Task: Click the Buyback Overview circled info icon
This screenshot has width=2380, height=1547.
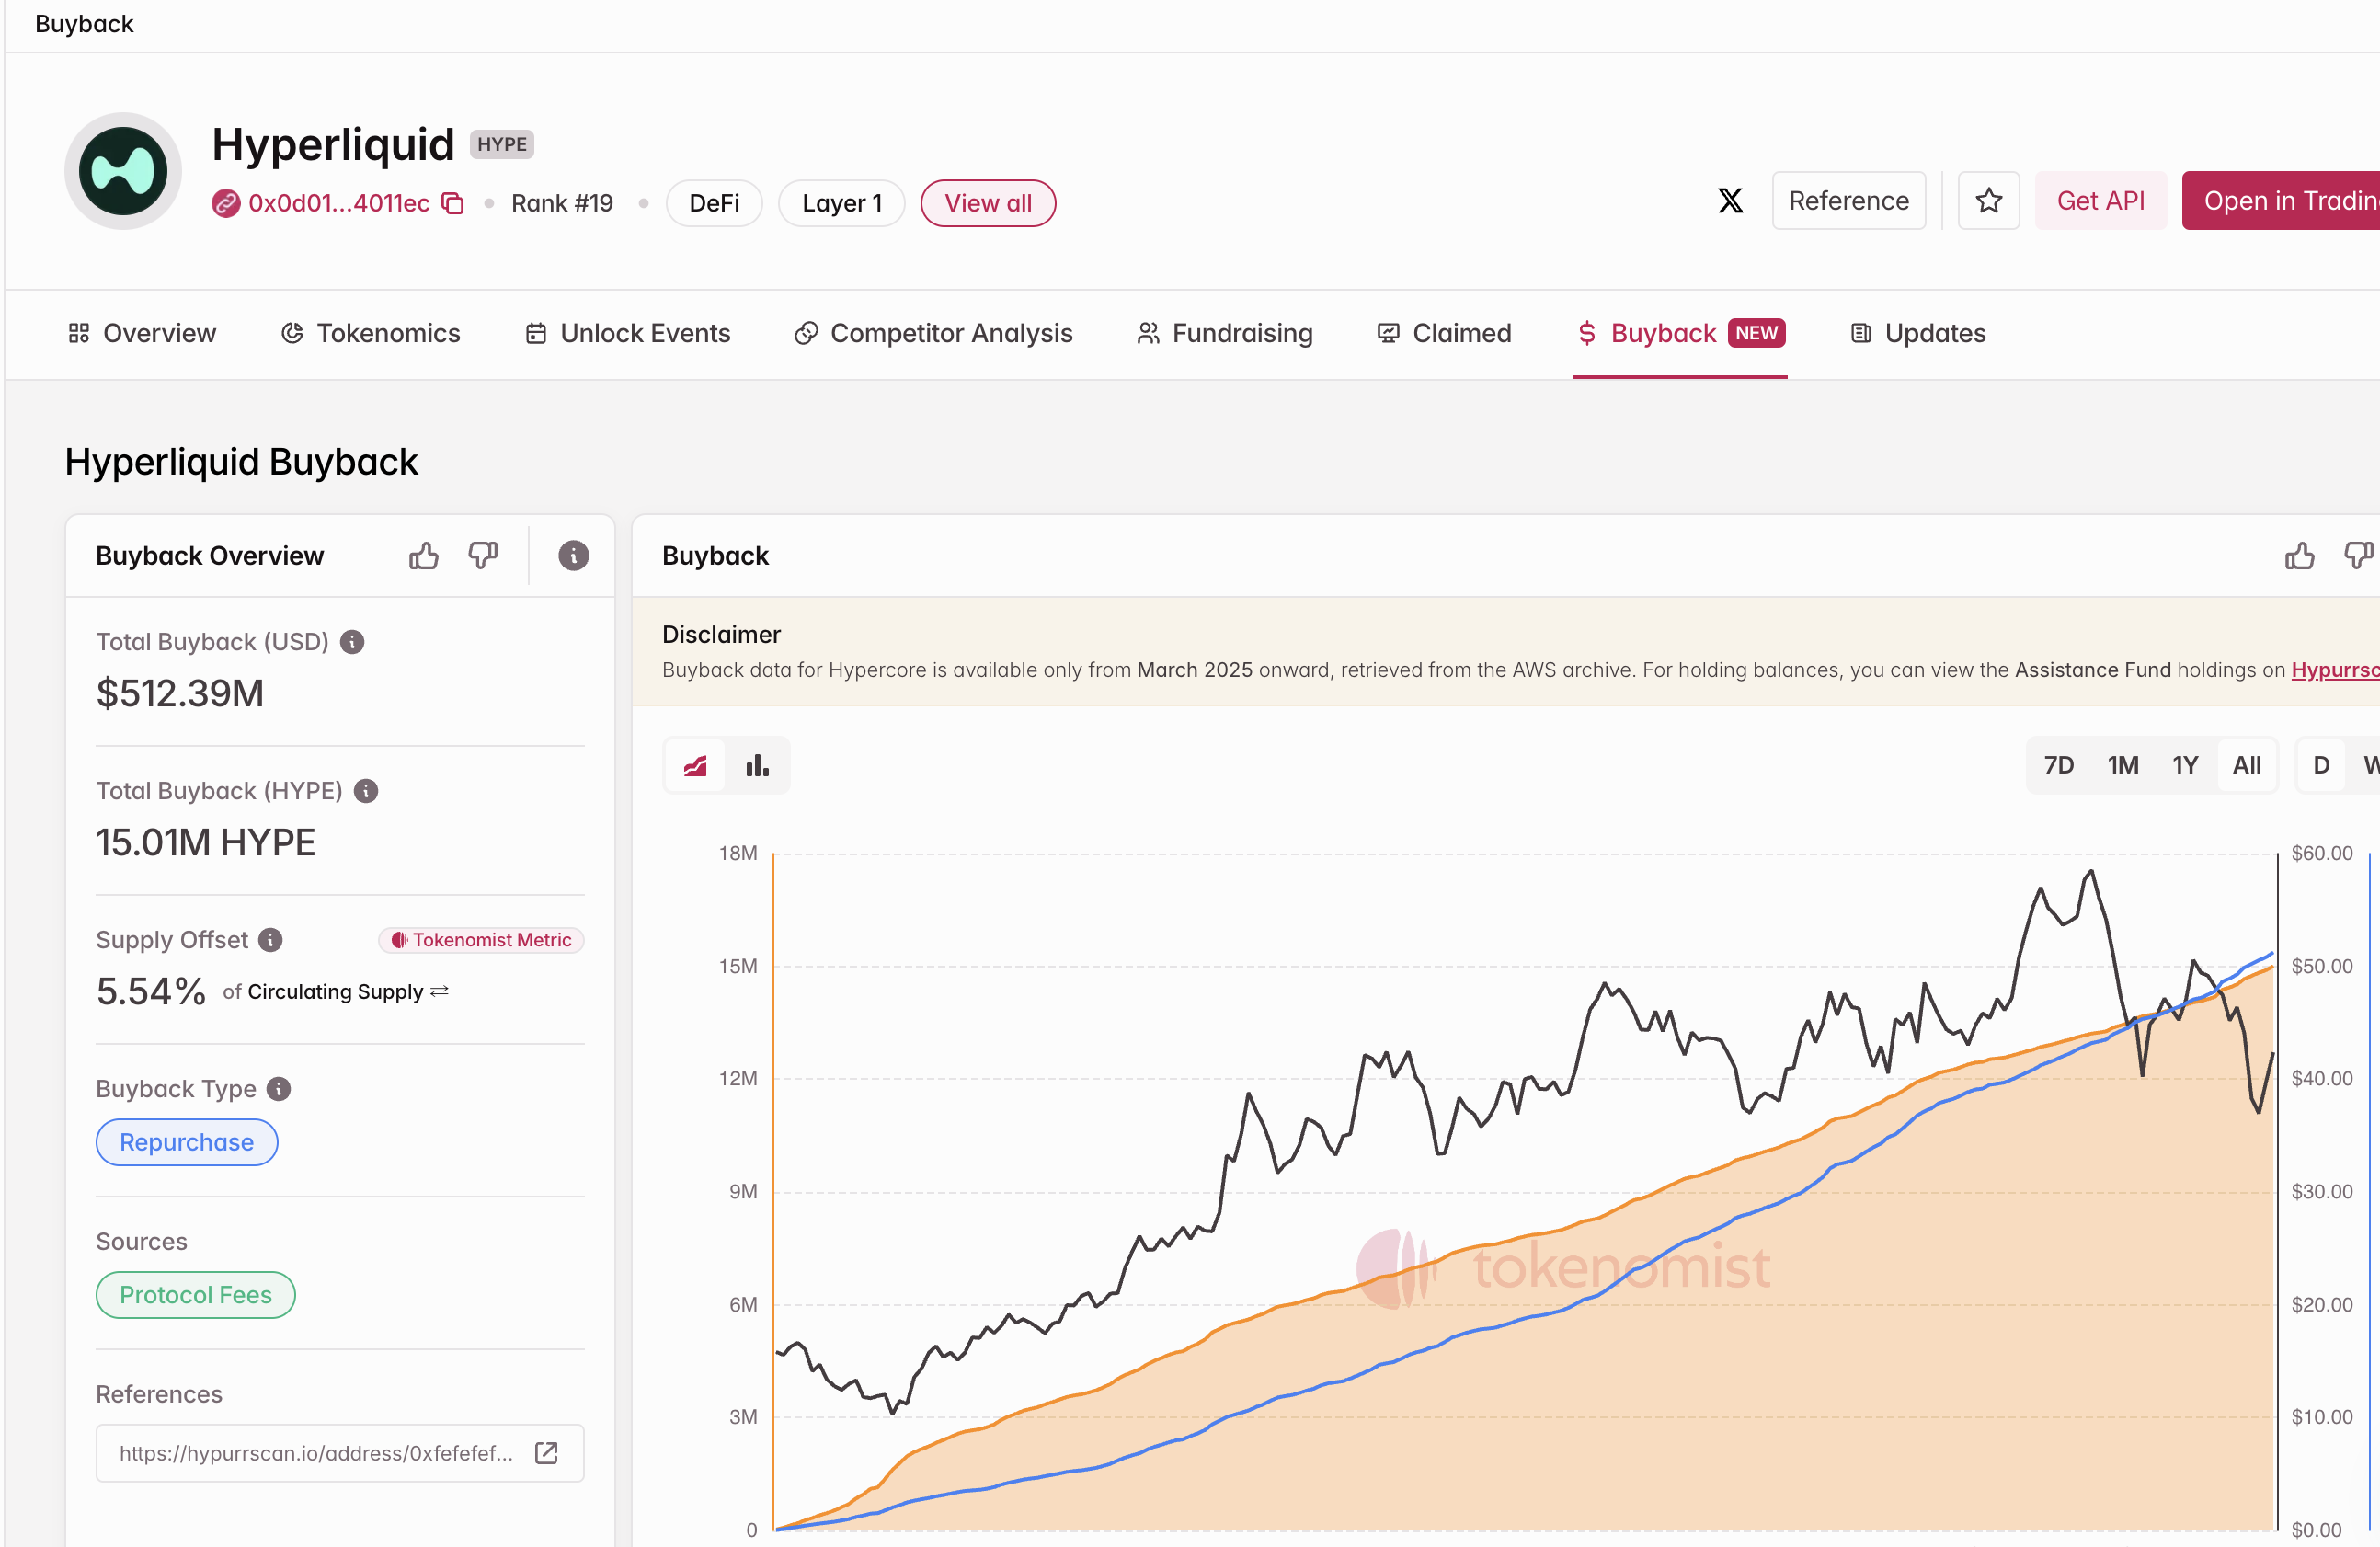Action: 572,556
